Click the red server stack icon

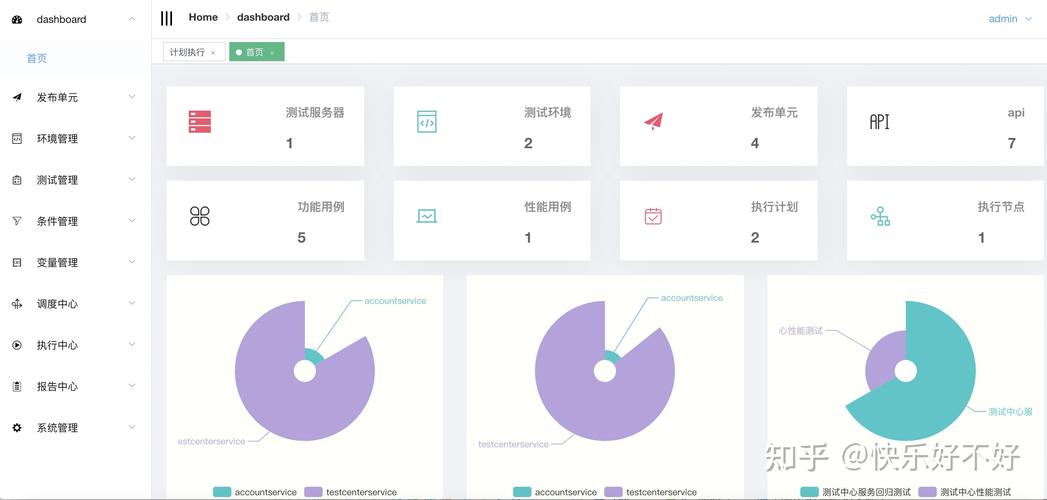[x=200, y=121]
